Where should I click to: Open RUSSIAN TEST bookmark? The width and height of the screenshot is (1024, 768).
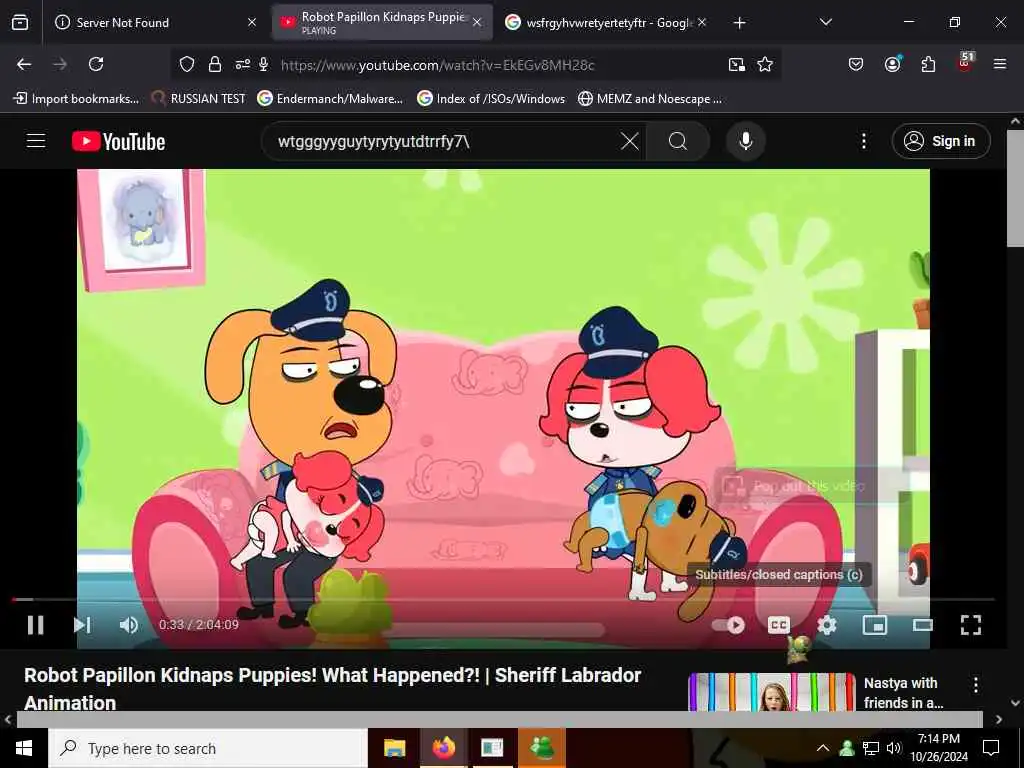[x=199, y=99]
